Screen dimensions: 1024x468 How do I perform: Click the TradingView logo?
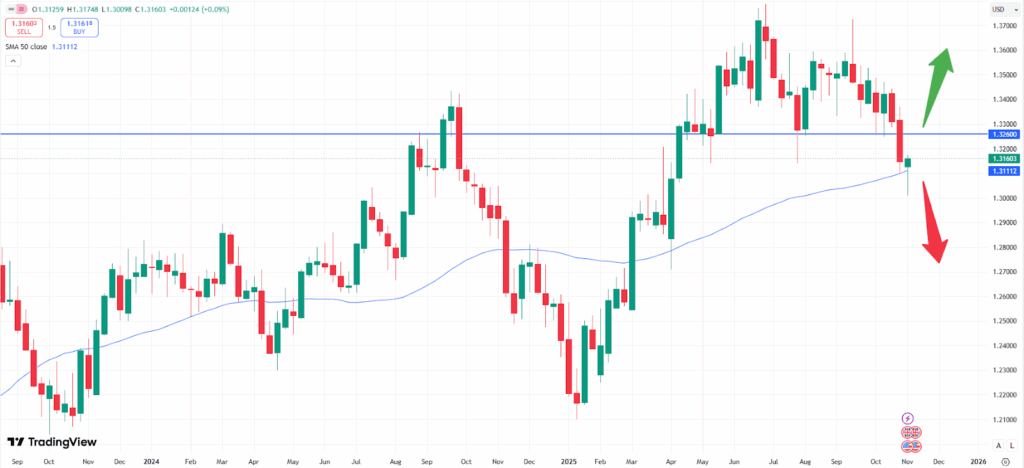(43, 443)
